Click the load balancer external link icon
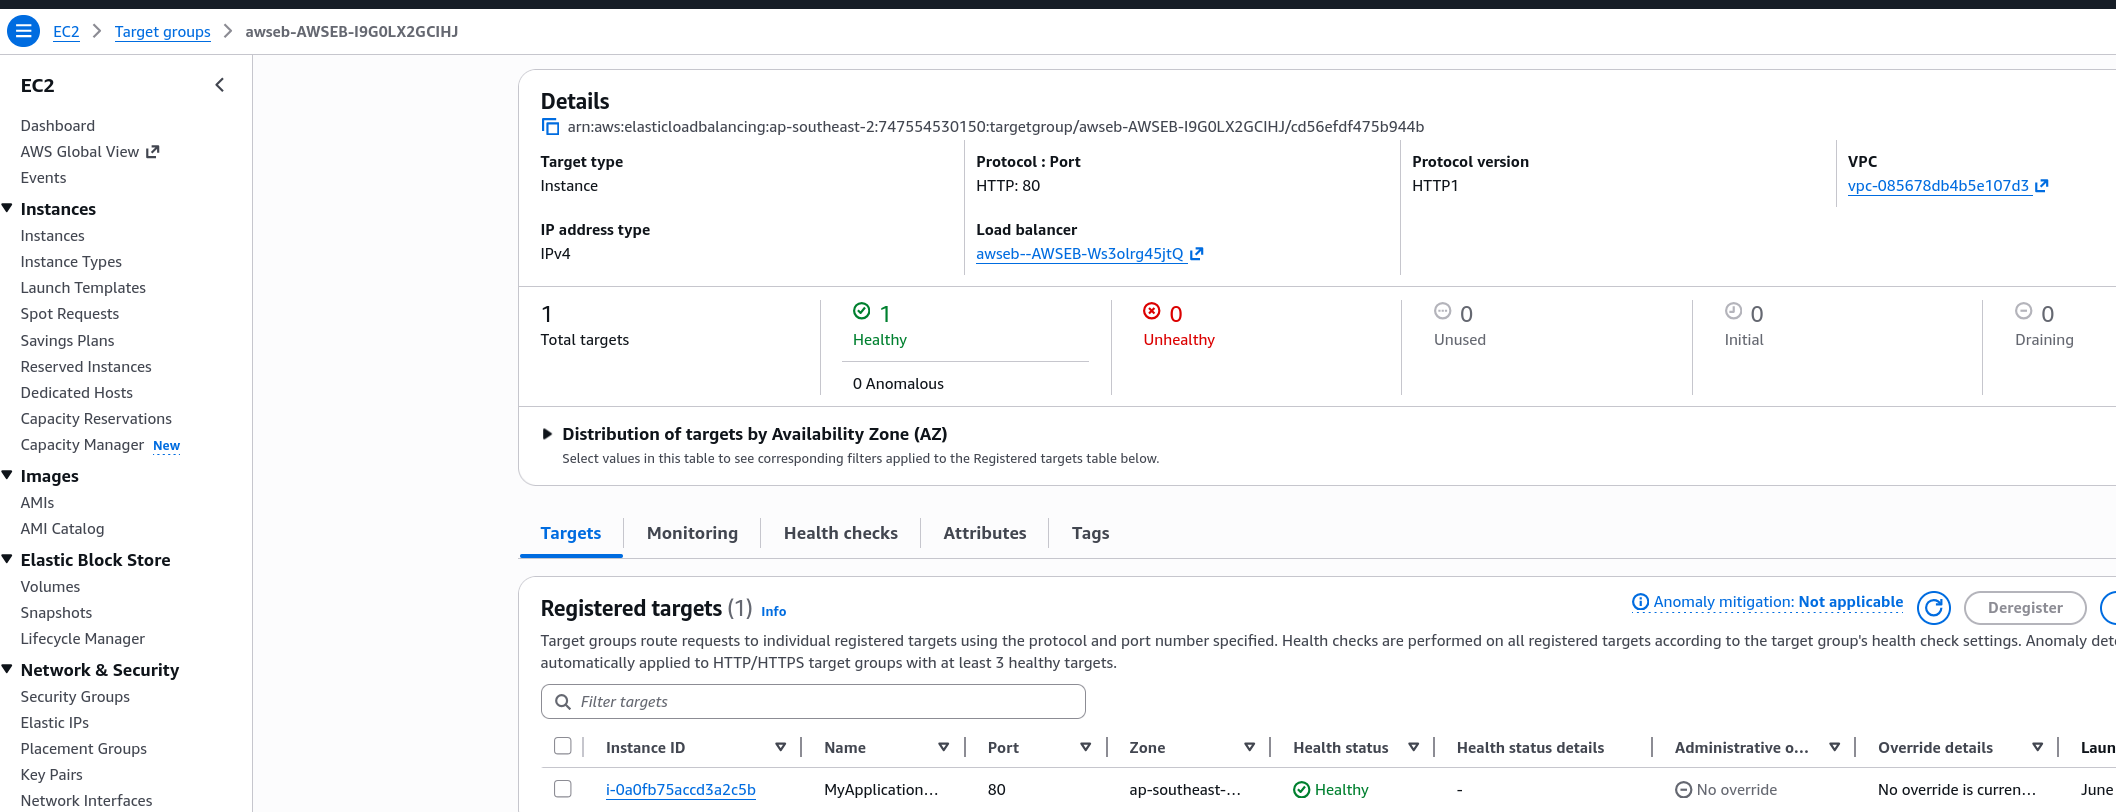The height and width of the screenshot is (812, 2116). 1196,253
